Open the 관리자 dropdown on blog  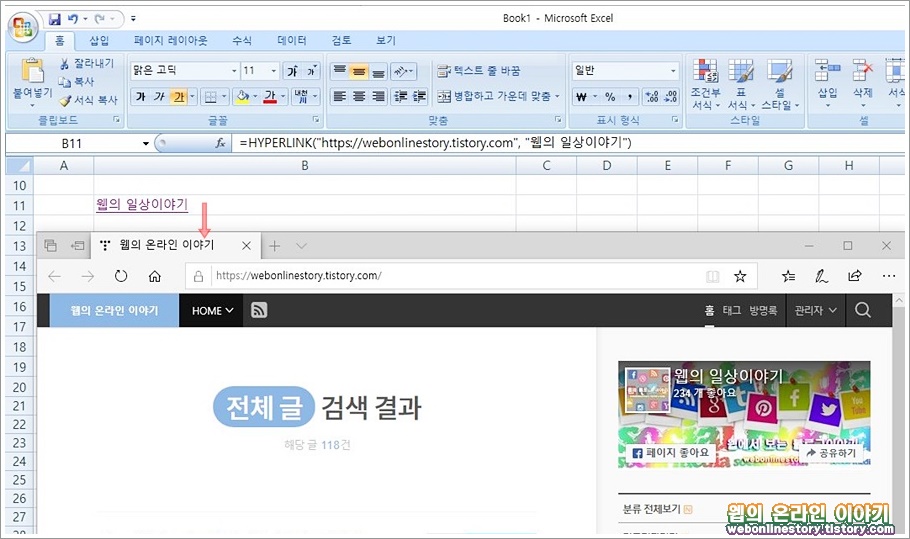click(815, 310)
